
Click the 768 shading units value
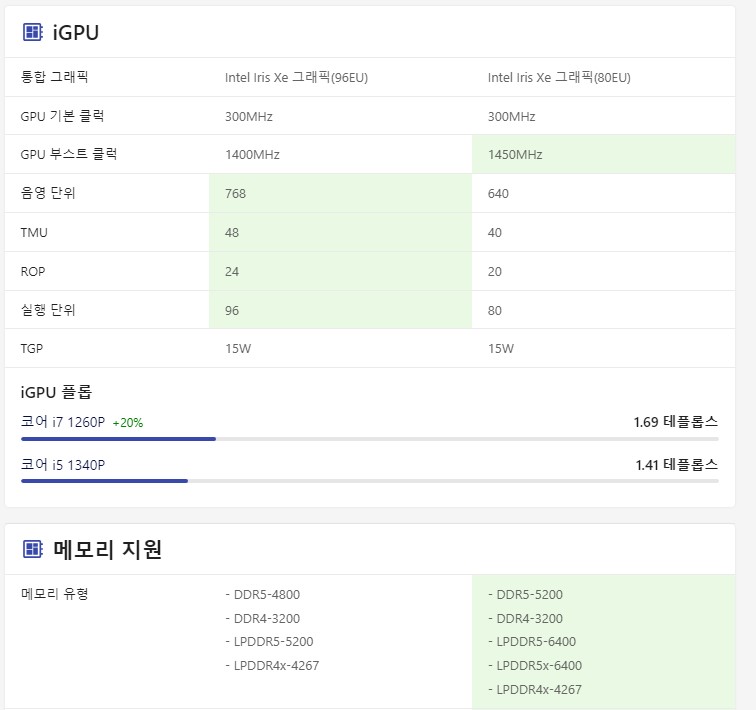pos(235,194)
